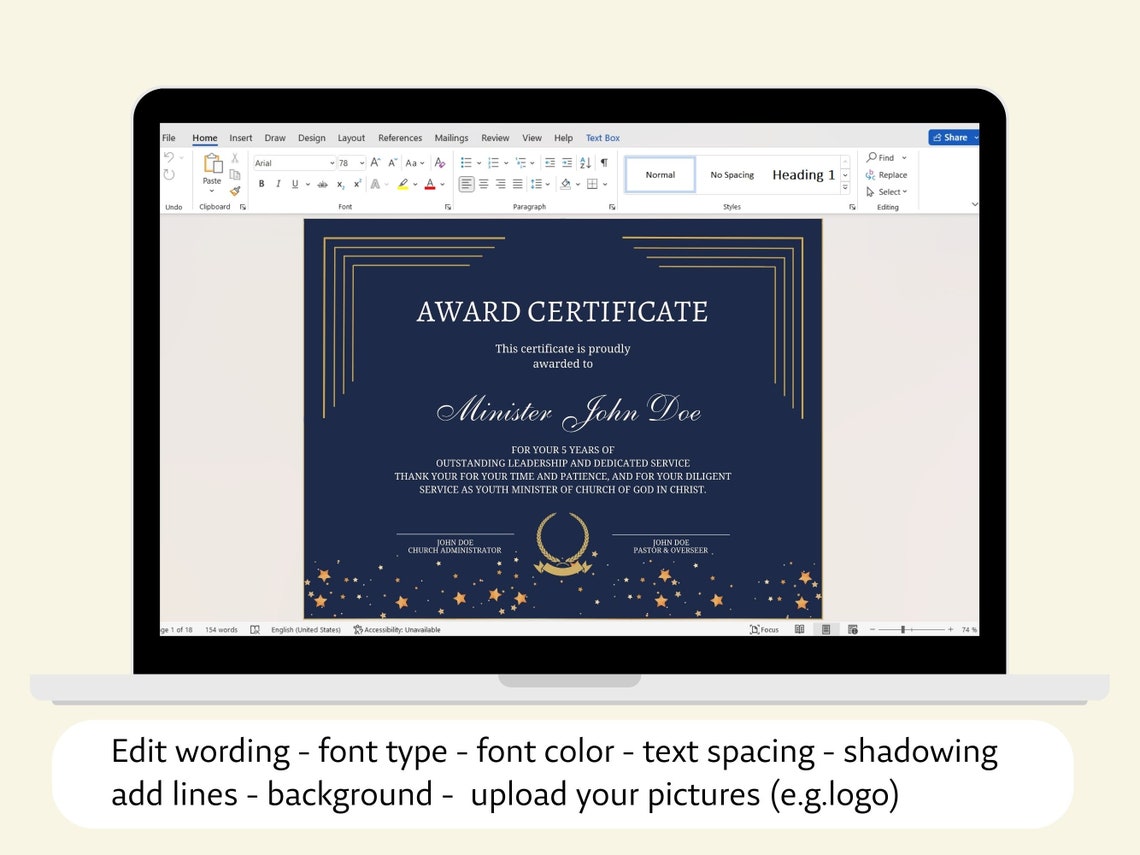Screen dimensions: 1140x855
Task: Open the Bullets dropdown arrow
Action: [x=478, y=163]
